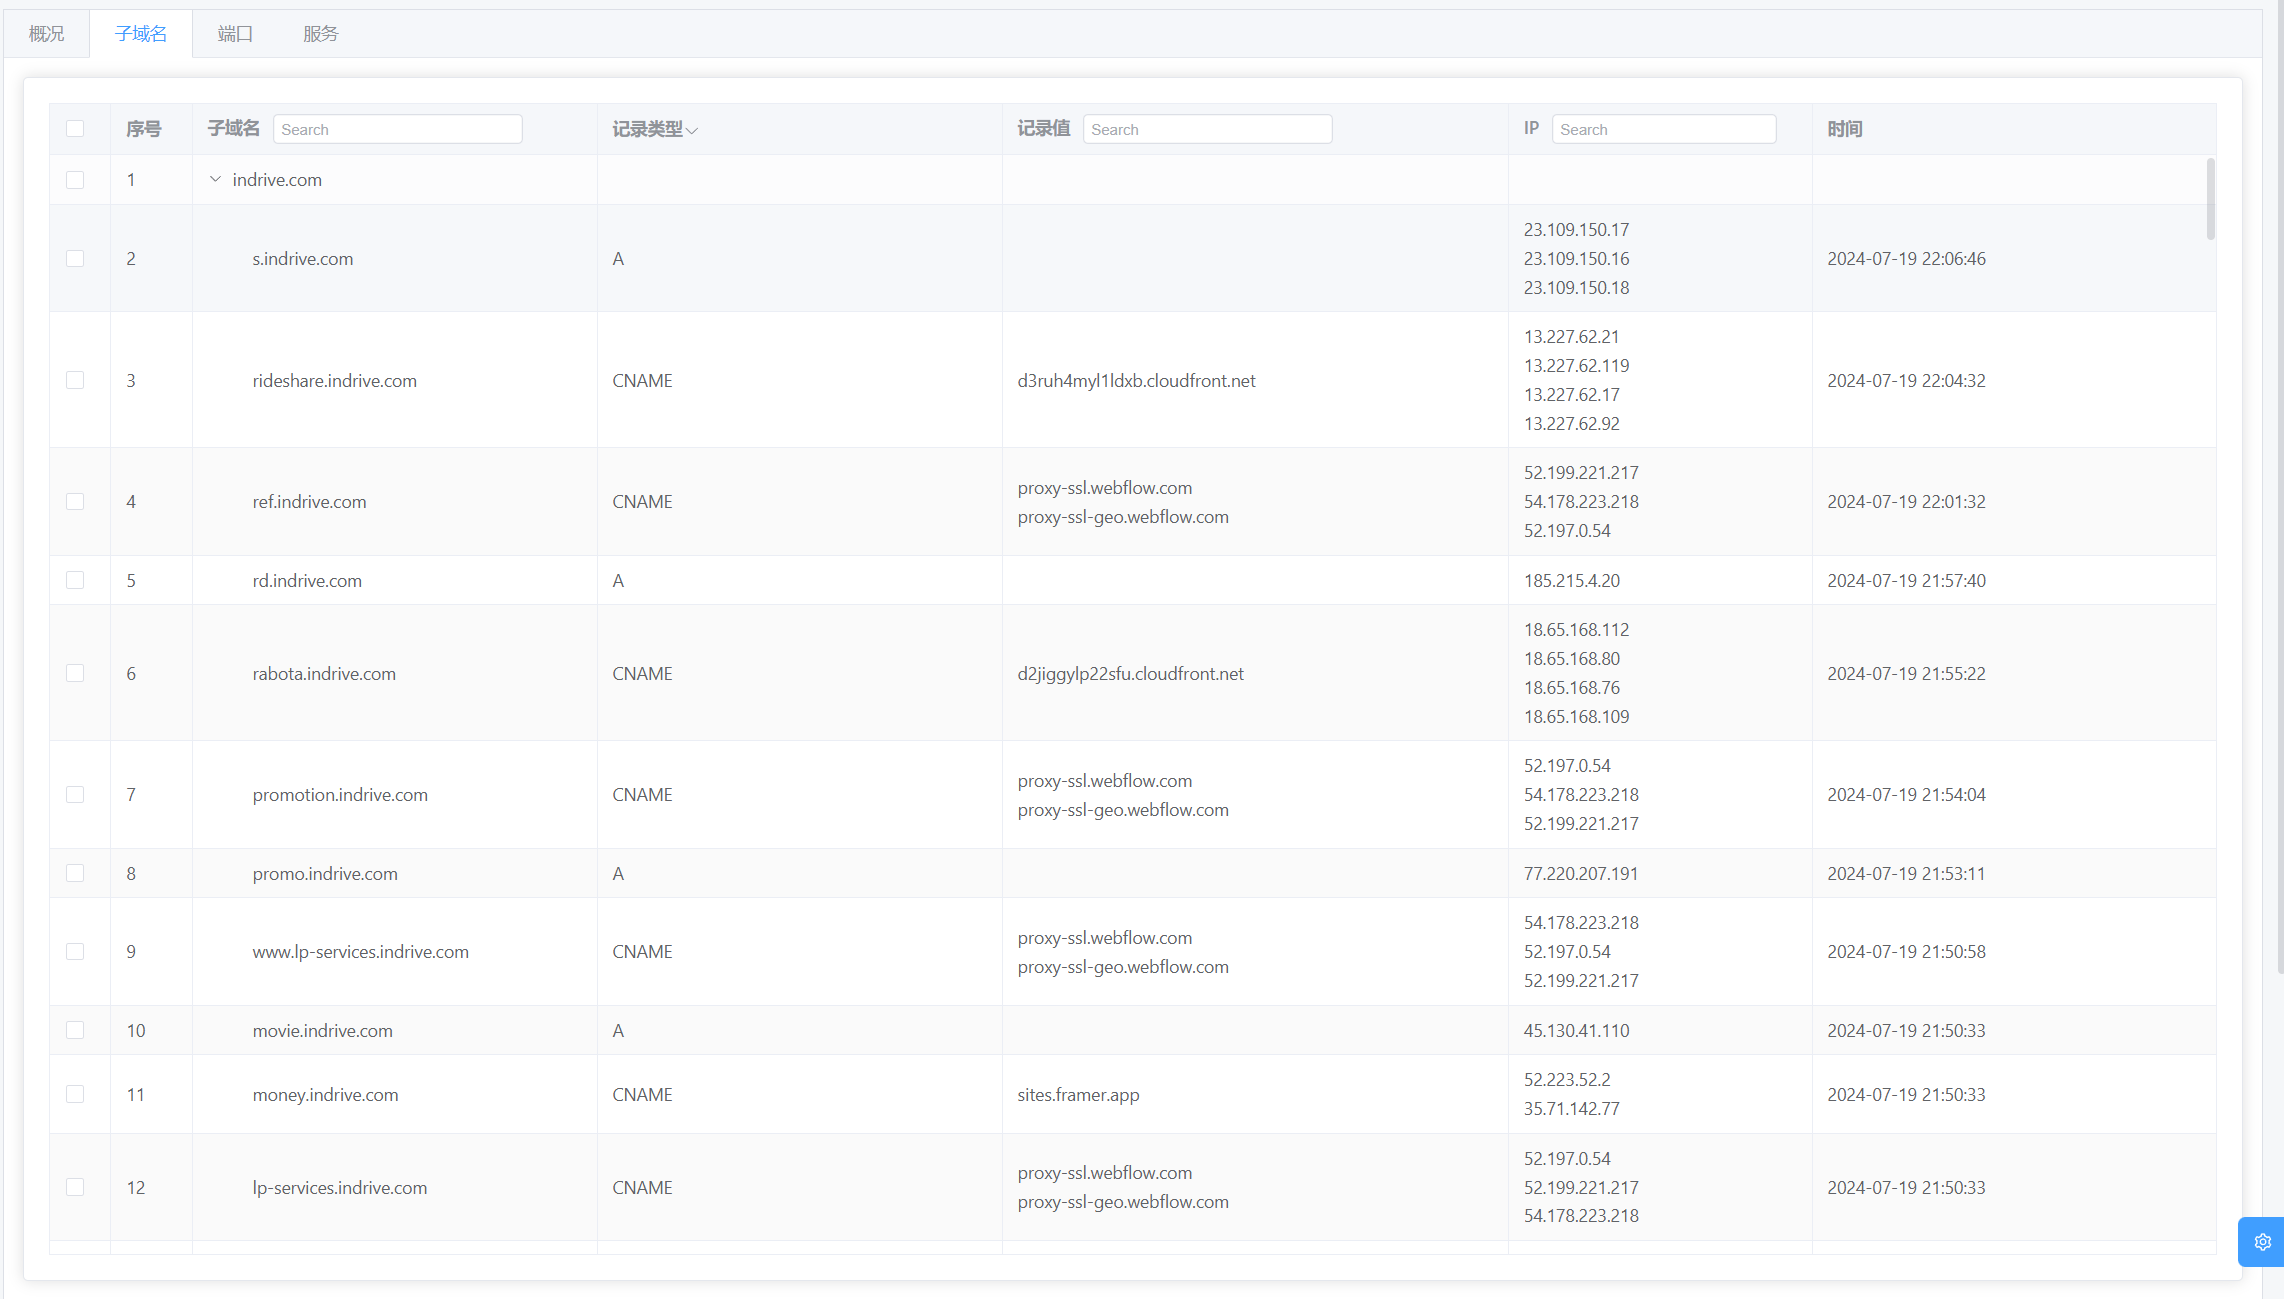The height and width of the screenshot is (1299, 2284).
Task: Check the s.indrive.com row checkbox
Action: point(75,259)
